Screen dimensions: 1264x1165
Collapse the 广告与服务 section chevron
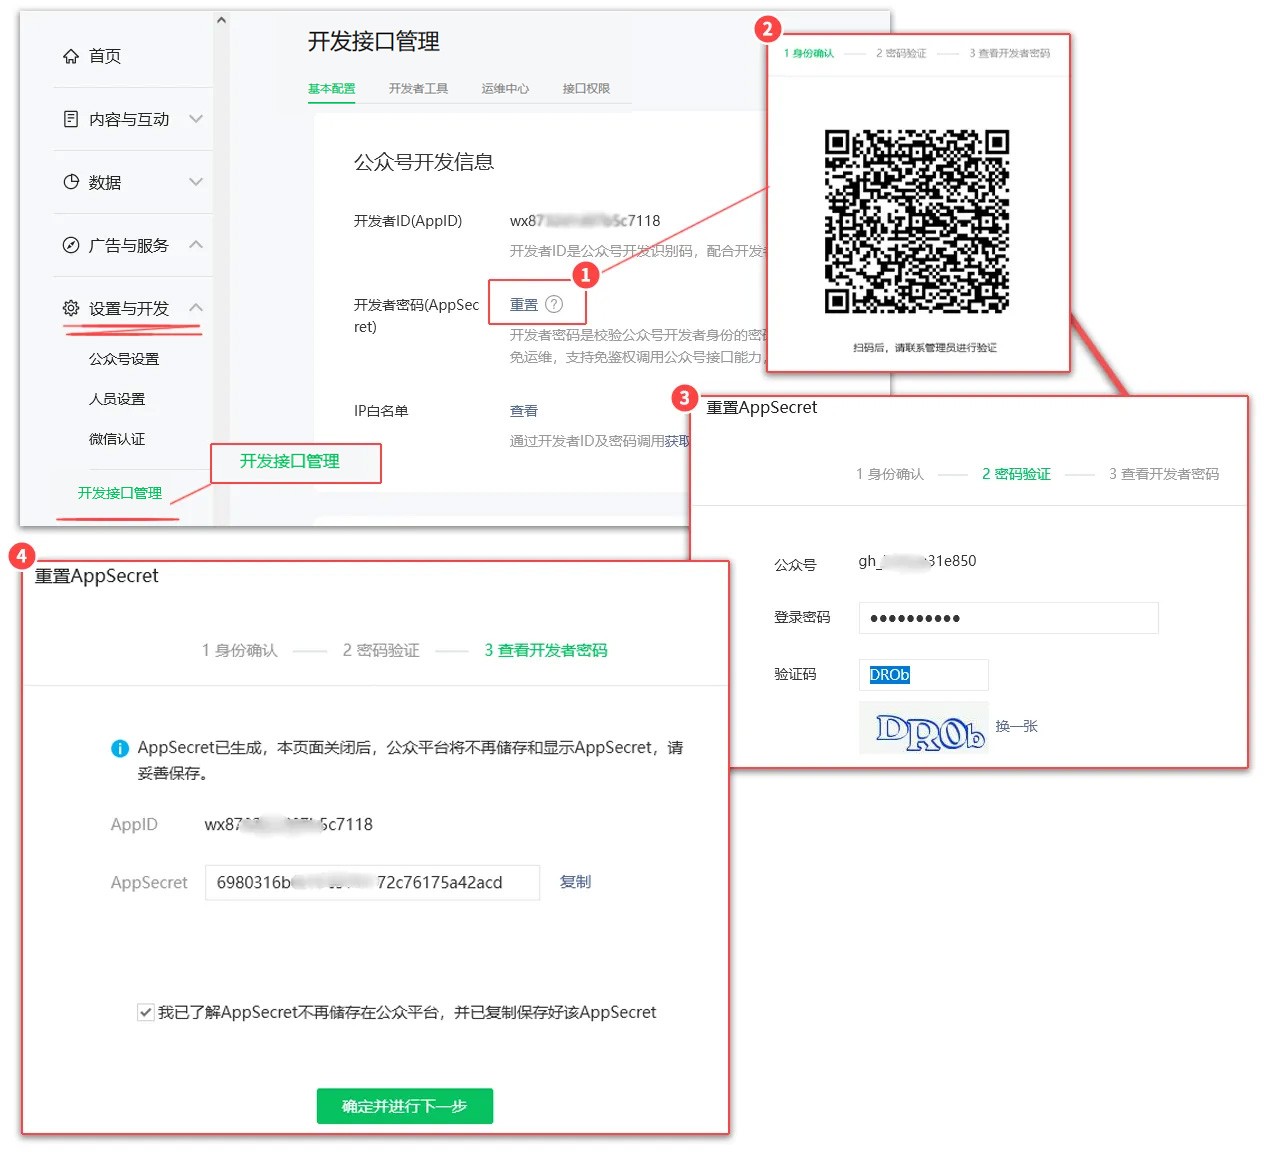pyautogui.click(x=196, y=245)
